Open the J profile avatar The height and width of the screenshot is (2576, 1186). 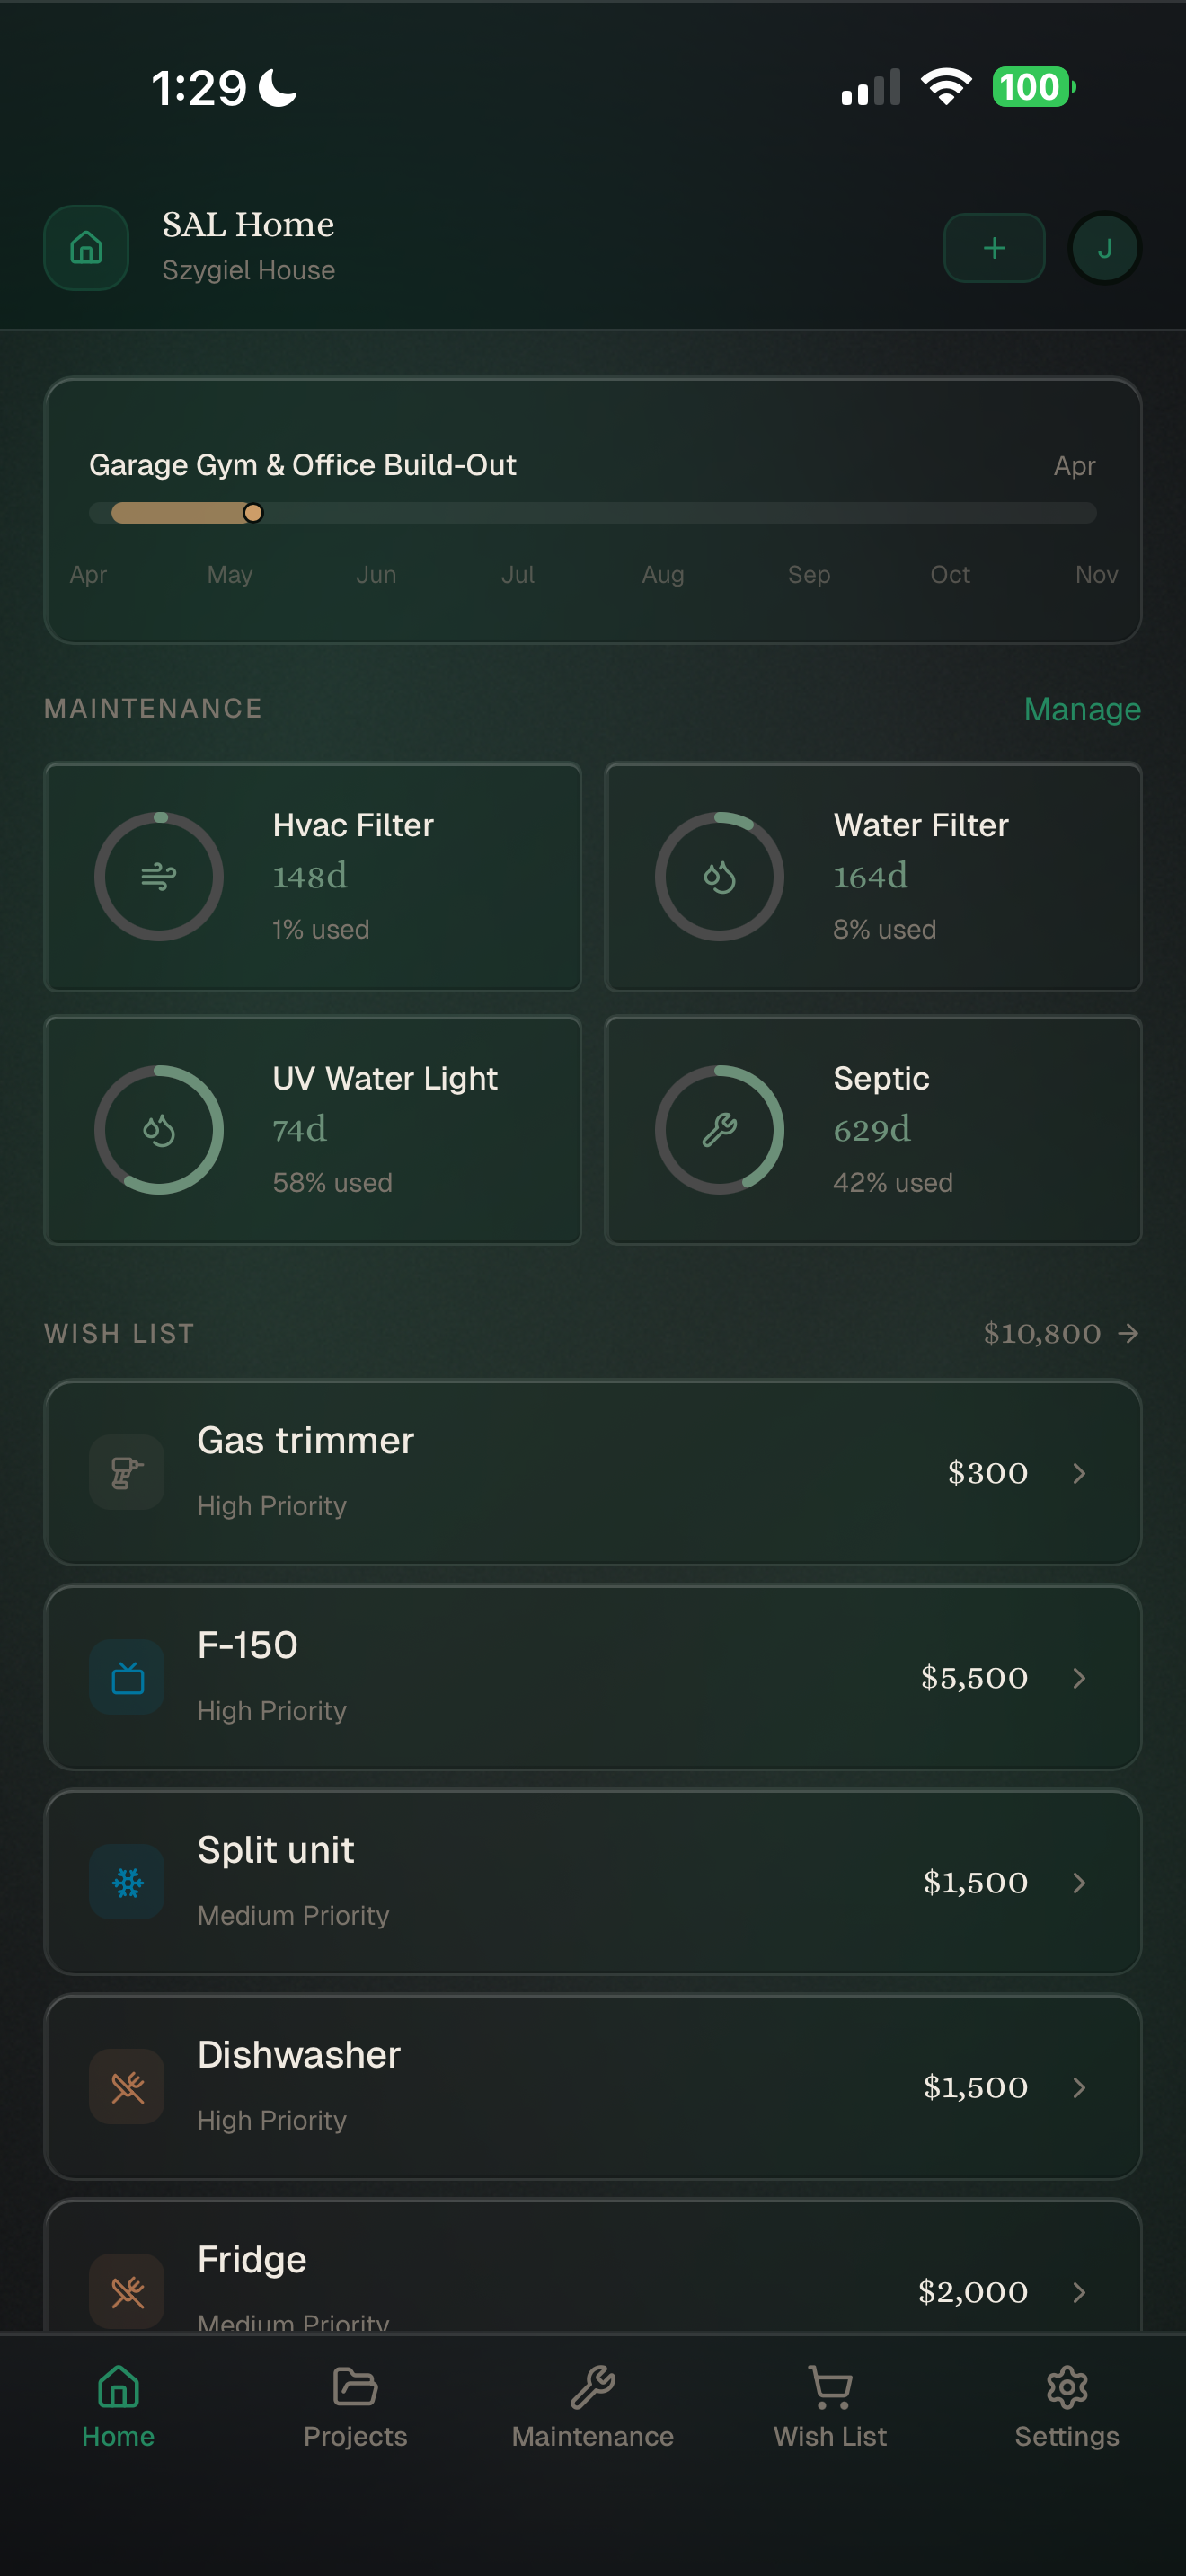1104,248
